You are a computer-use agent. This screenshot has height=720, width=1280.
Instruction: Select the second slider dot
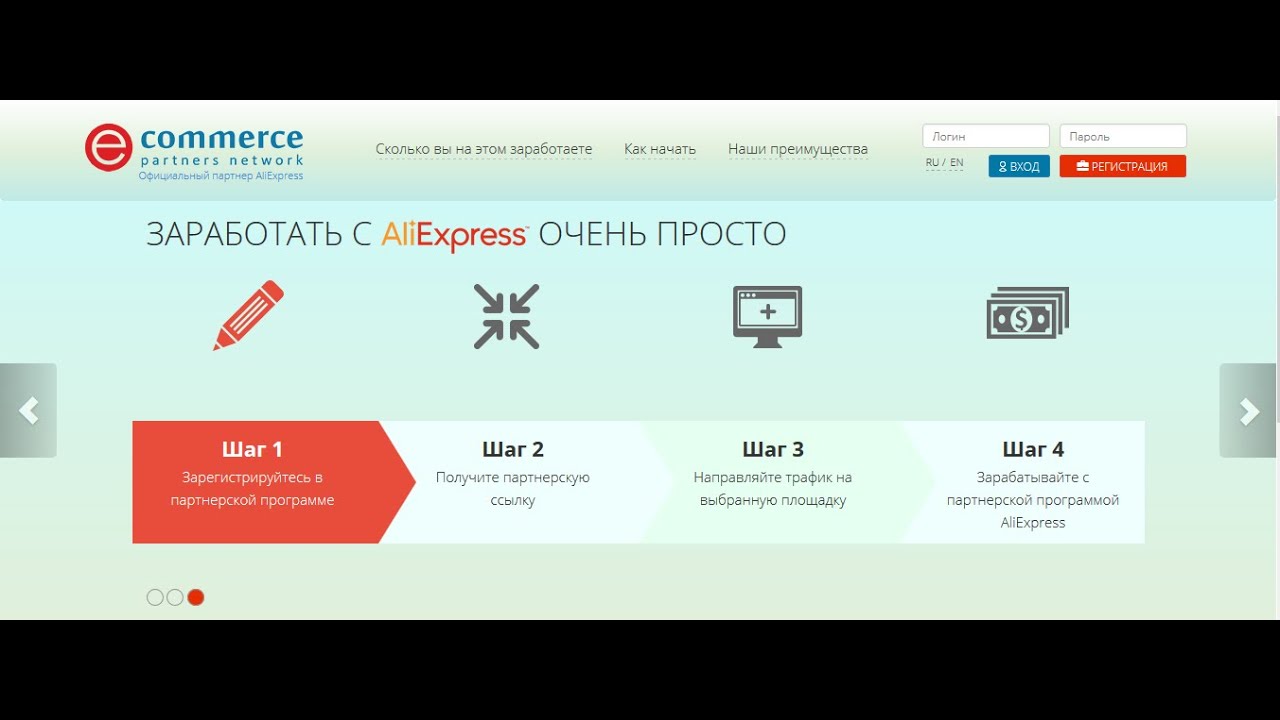(x=175, y=597)
